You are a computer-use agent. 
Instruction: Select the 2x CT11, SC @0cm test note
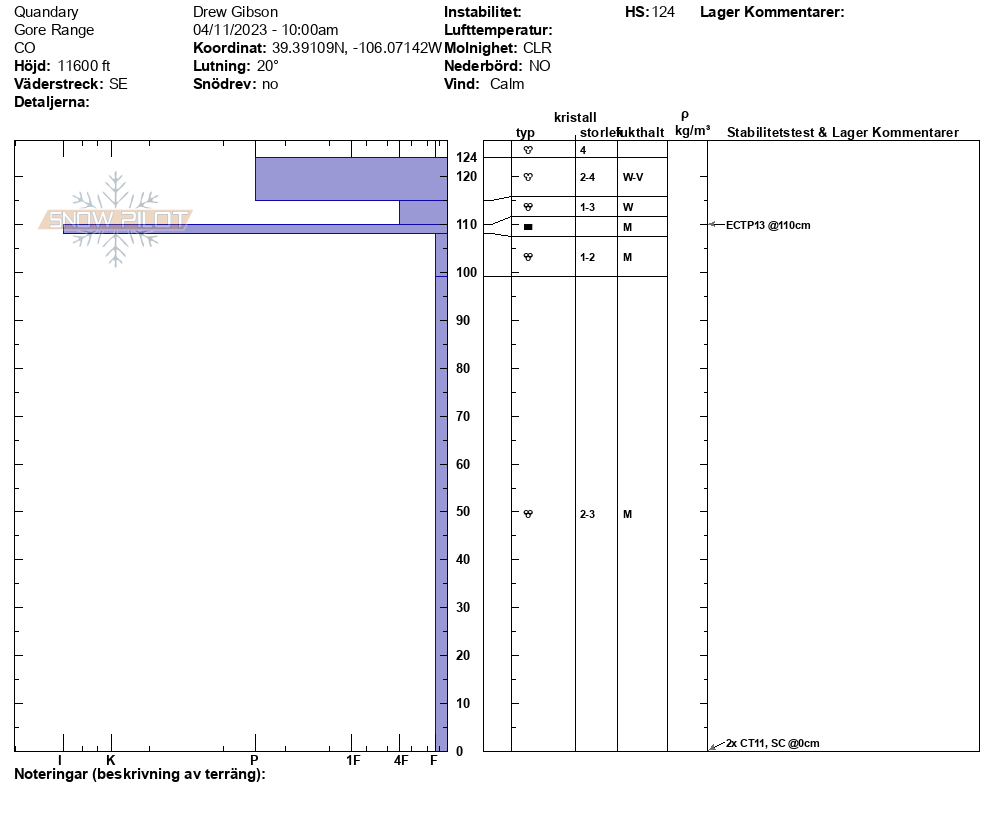click(x=772, y=743)
